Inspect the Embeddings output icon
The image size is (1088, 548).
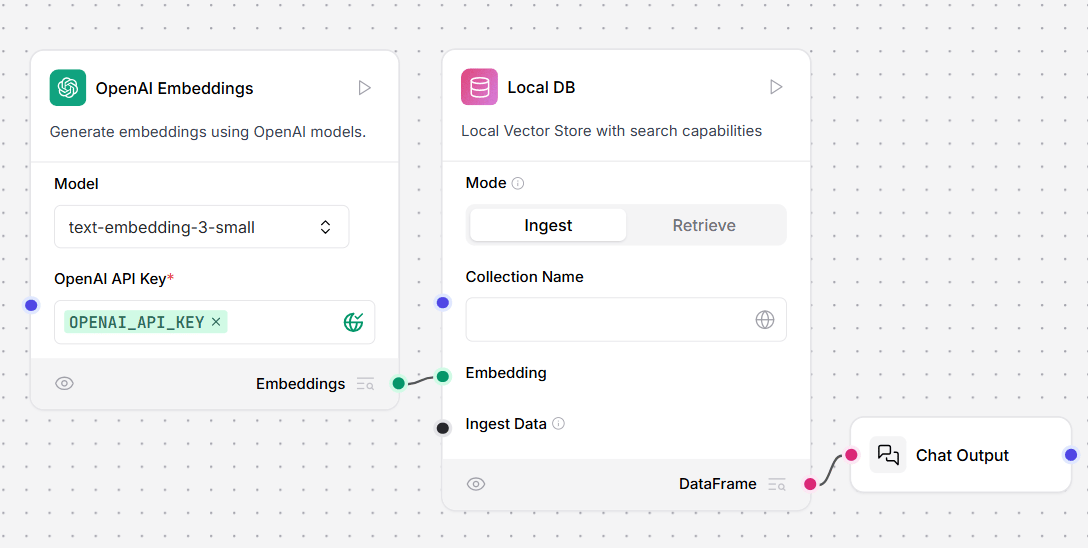[365, 384]
